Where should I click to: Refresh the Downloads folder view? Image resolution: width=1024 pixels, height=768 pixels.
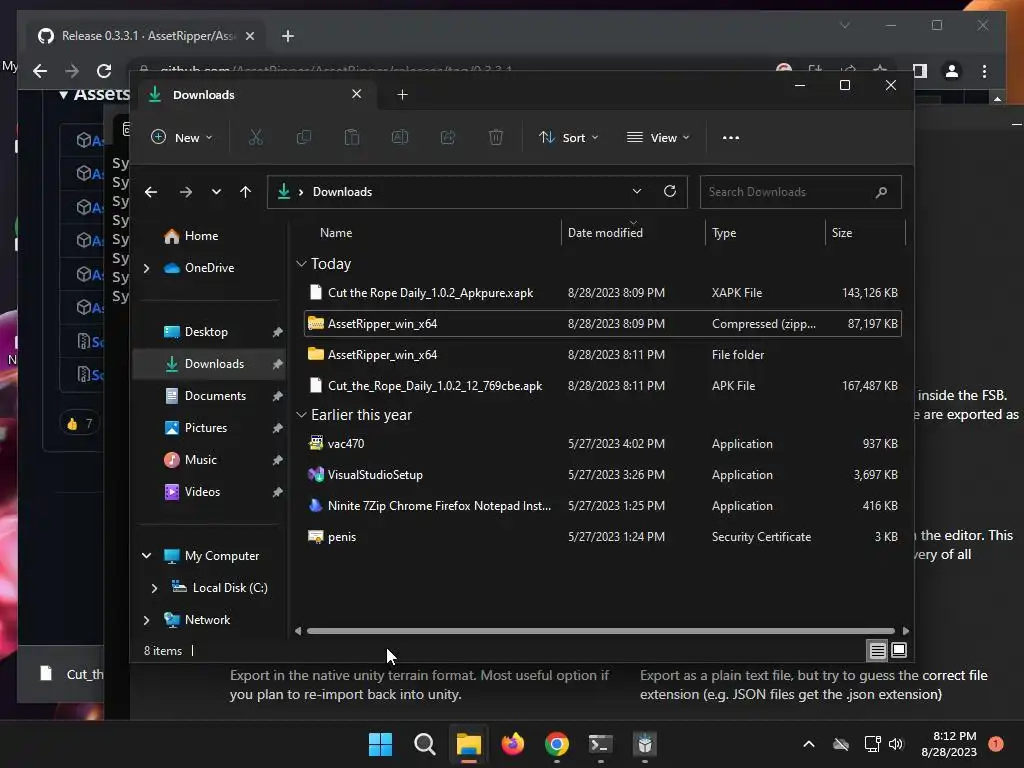[669, 191]
